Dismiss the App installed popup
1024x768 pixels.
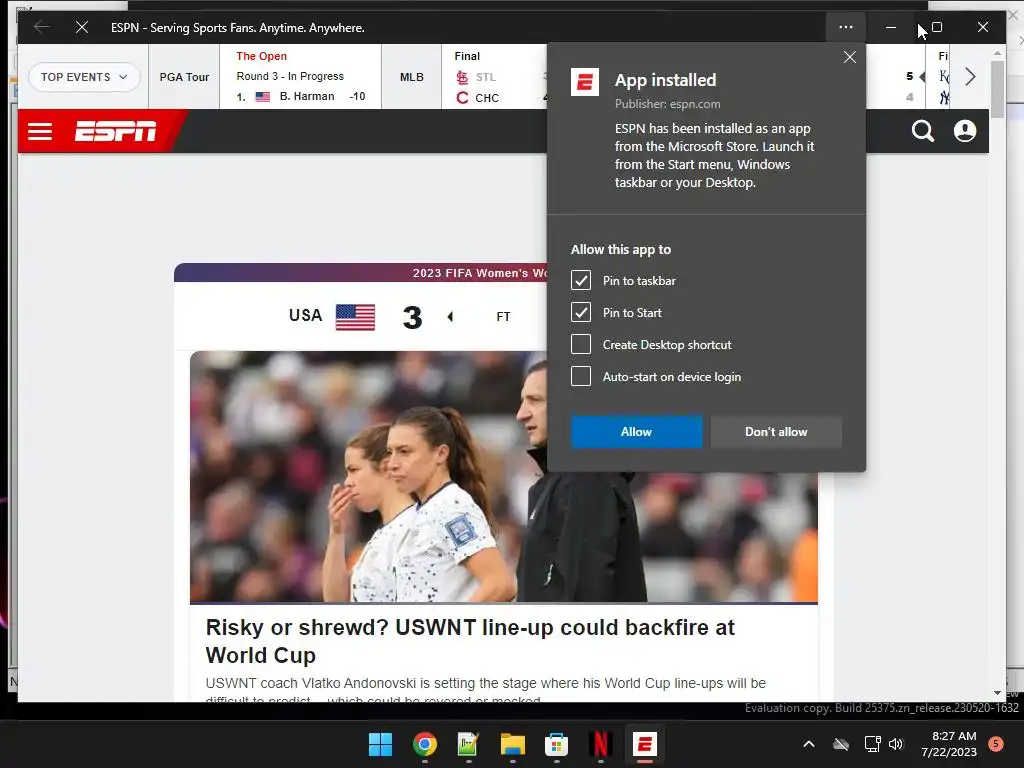pyautogui.click(x=850, y=57)
